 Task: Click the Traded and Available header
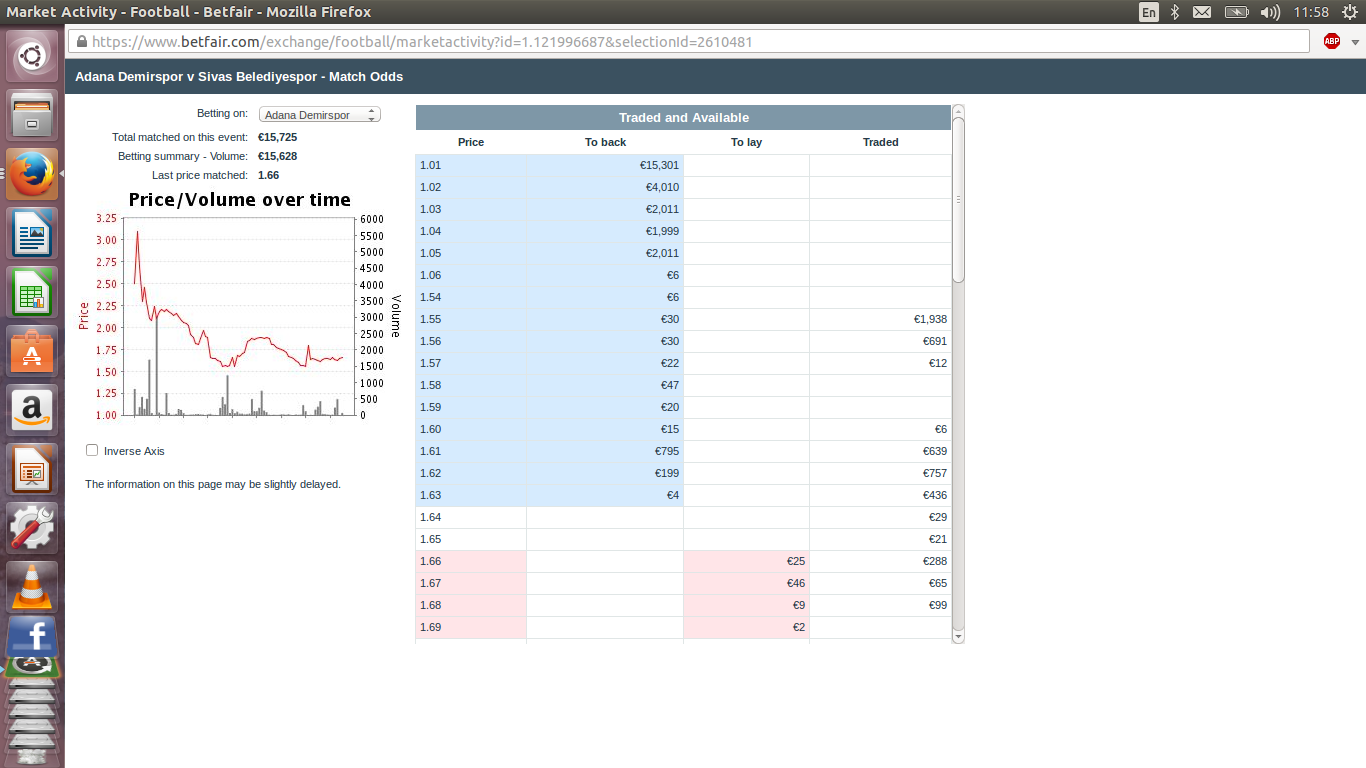click(683, 117)
